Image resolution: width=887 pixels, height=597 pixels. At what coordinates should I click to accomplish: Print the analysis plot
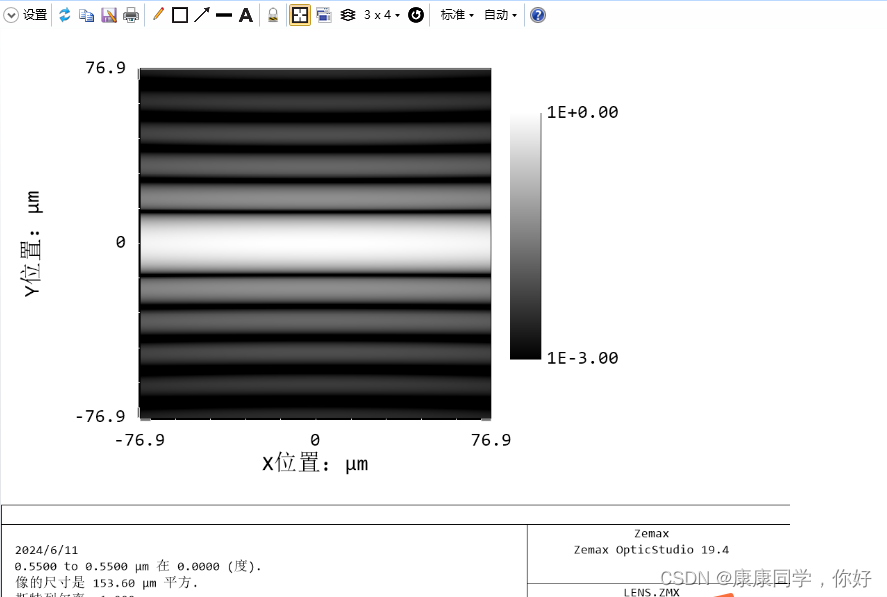[131, 15]
